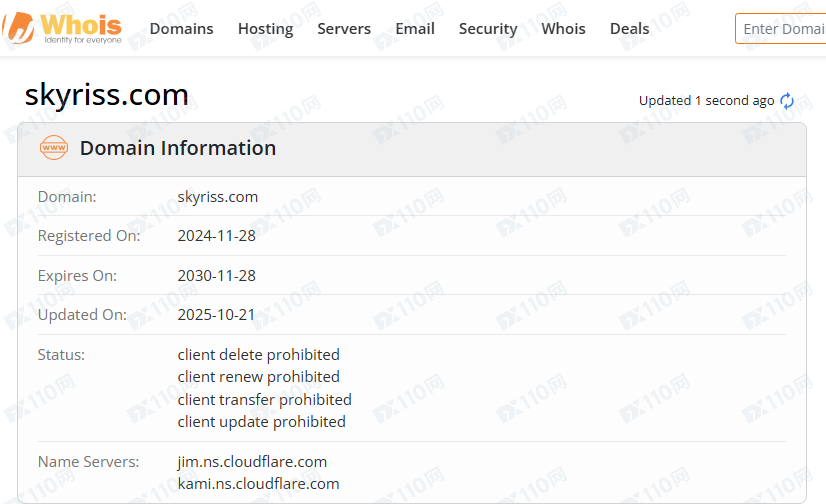826x504 pixels.
Task: Open the Deals menu item
Action: click(629, 29)
